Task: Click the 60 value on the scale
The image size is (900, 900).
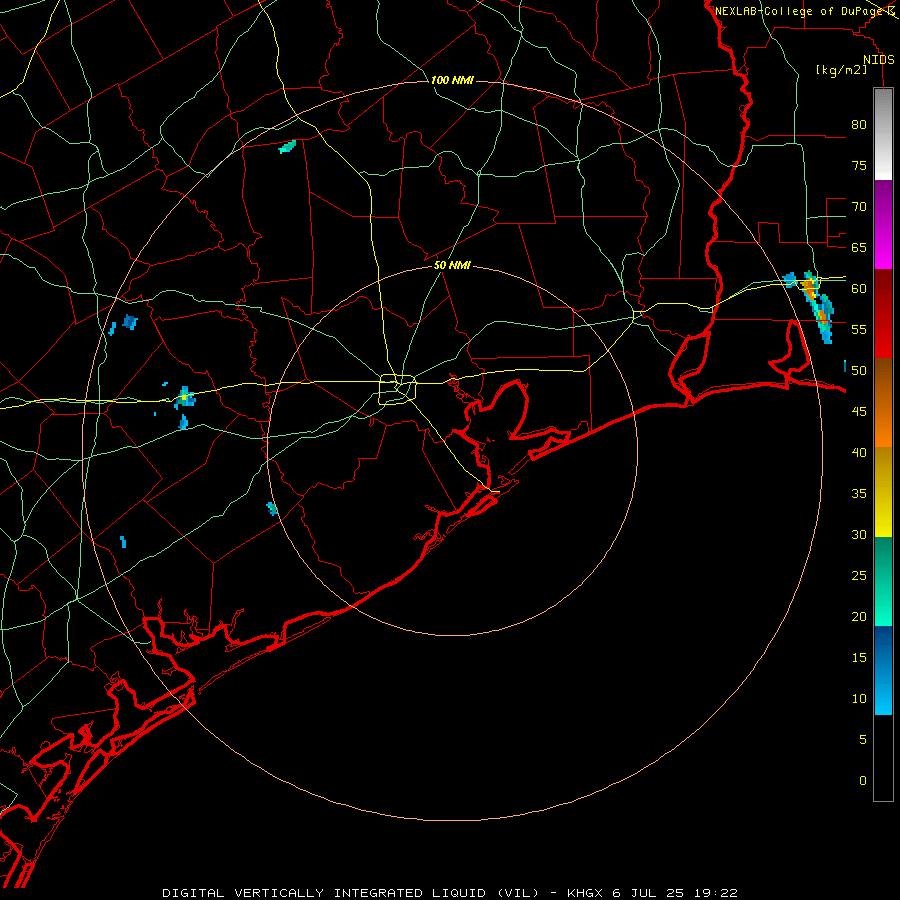Action: coord(859,289)
